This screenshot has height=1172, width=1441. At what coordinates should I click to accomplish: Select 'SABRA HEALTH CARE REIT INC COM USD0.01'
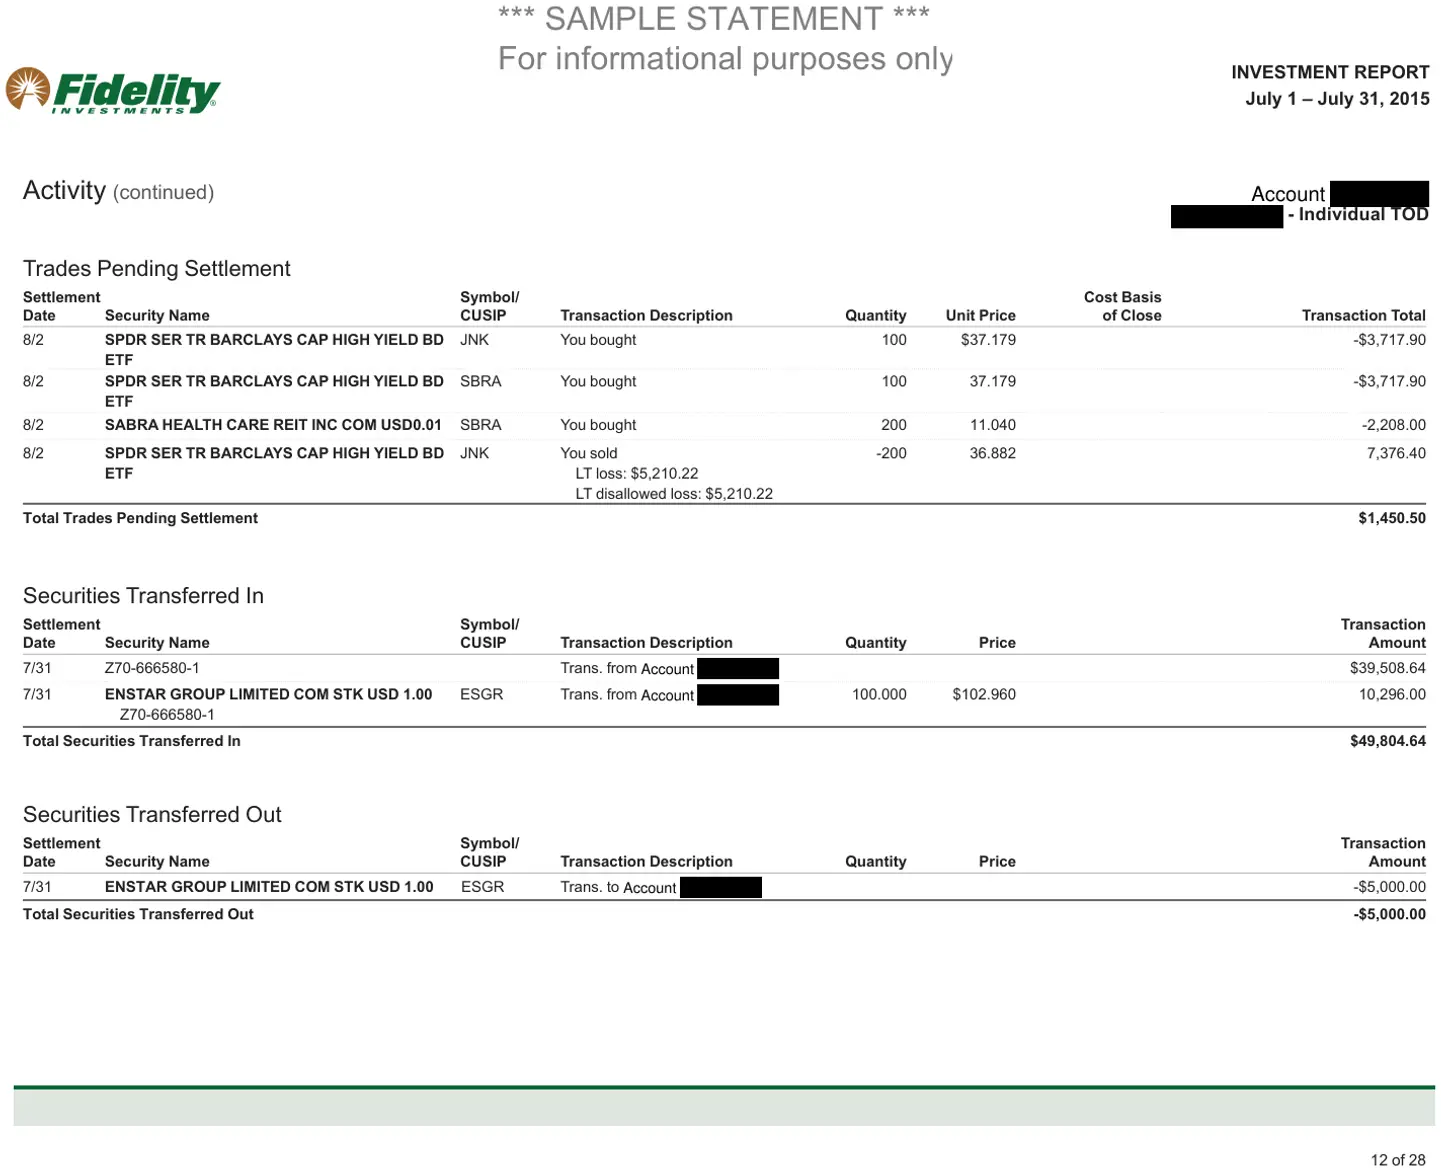(x=273, y=425)
